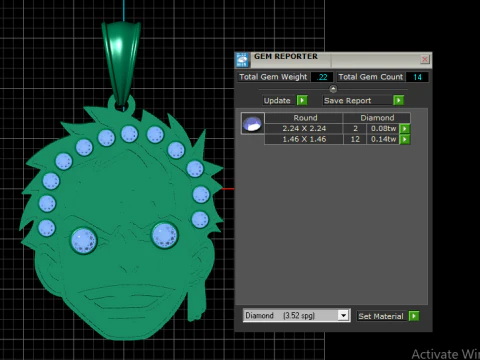Screen dimensions: 480x360
Task: Click the 0.14tw weight cell
Action: click(x=383, y=139)
